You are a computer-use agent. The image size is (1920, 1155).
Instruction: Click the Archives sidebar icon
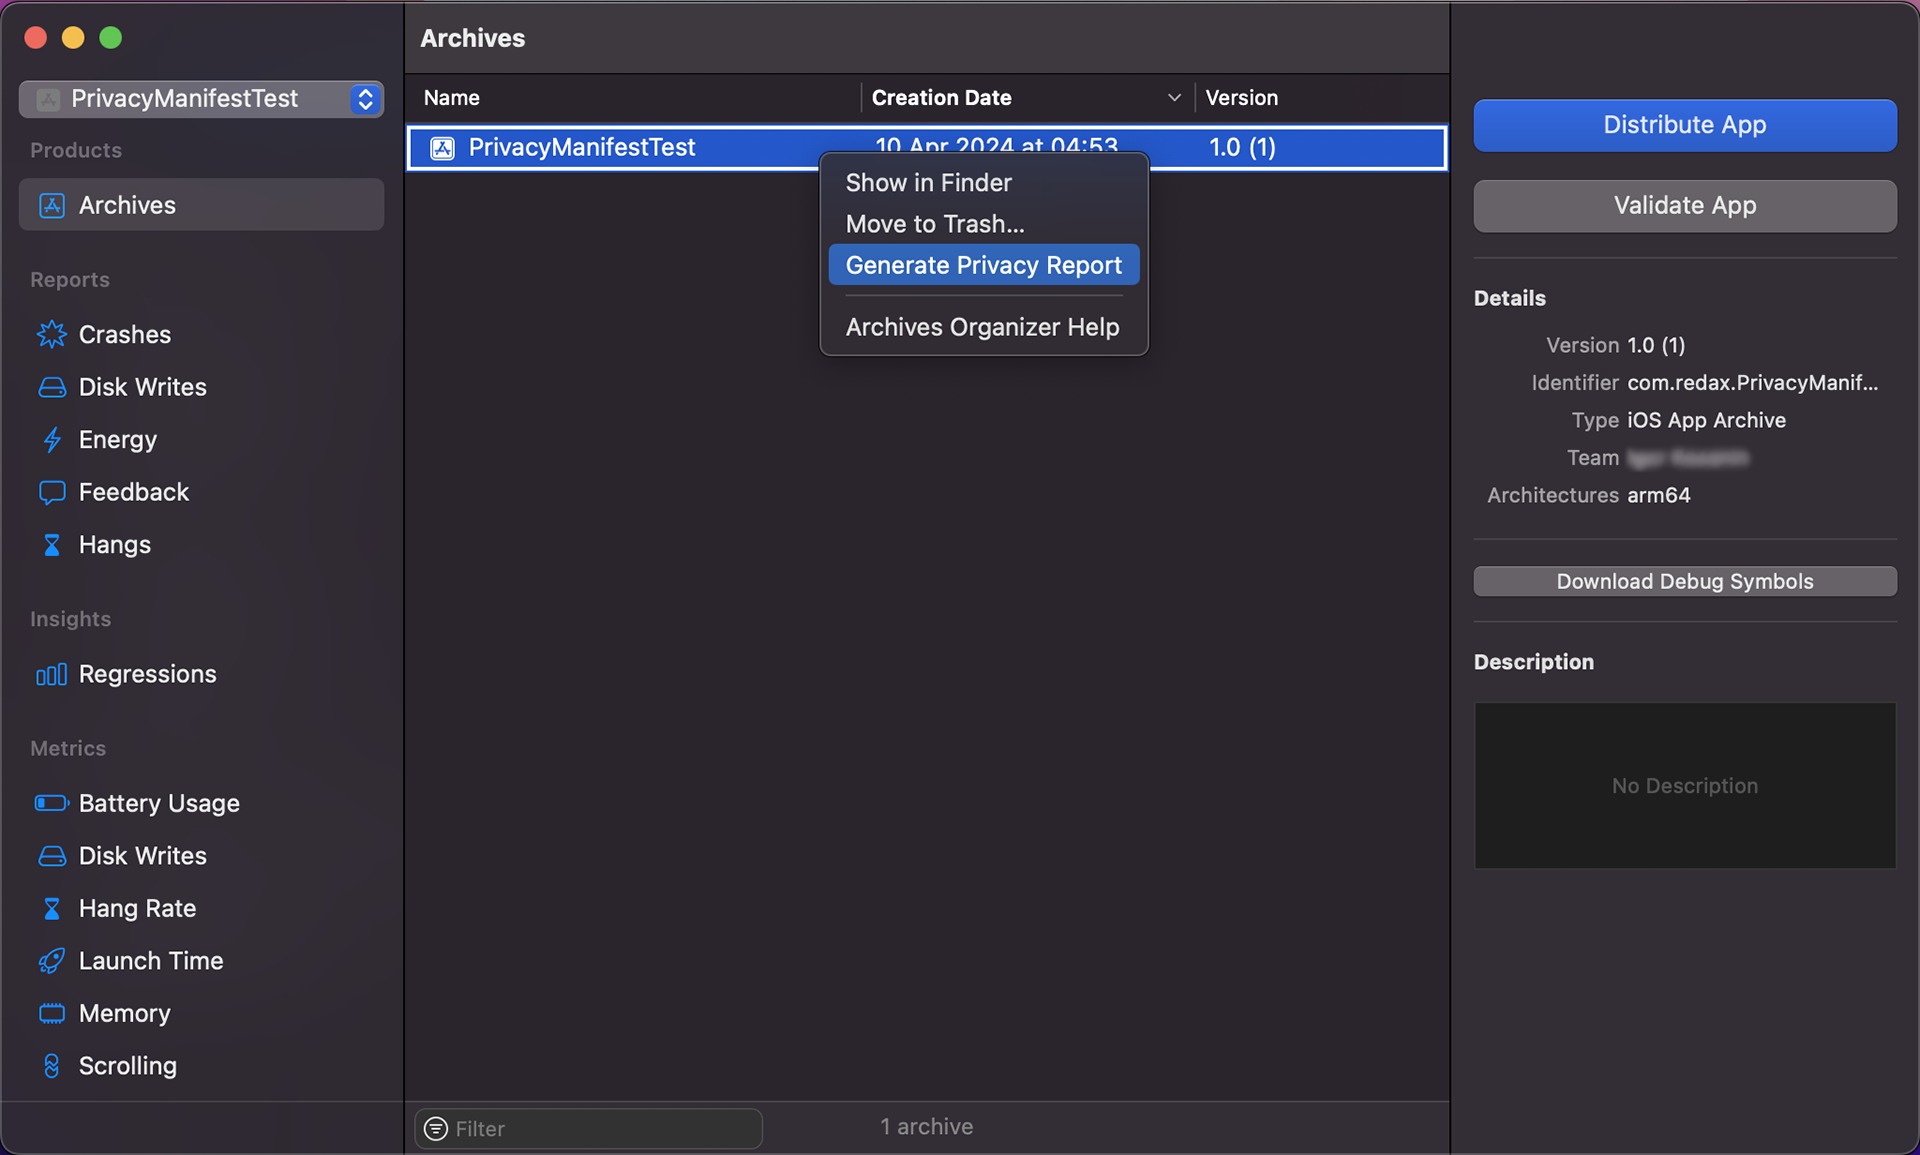tap(51, 205)
